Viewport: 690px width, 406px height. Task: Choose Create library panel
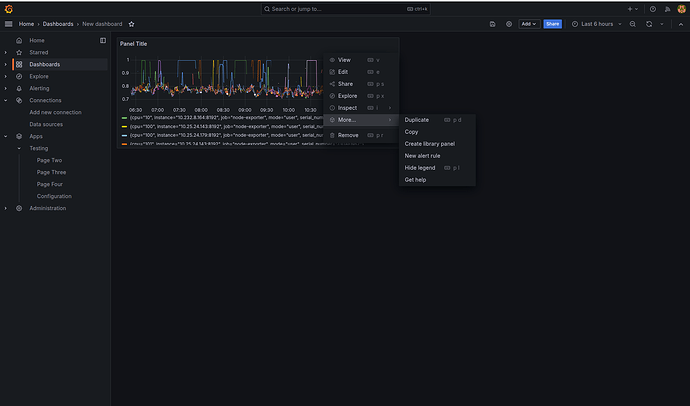437,144
